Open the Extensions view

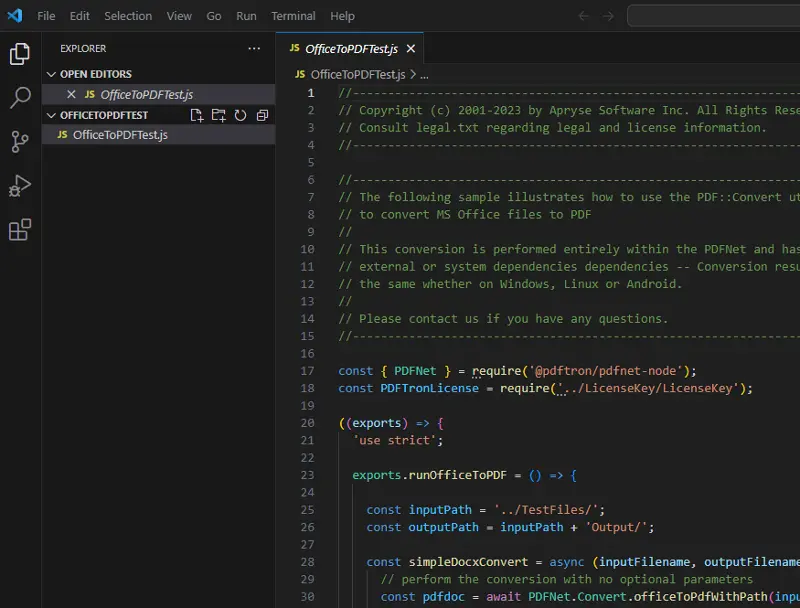(20, 230)
